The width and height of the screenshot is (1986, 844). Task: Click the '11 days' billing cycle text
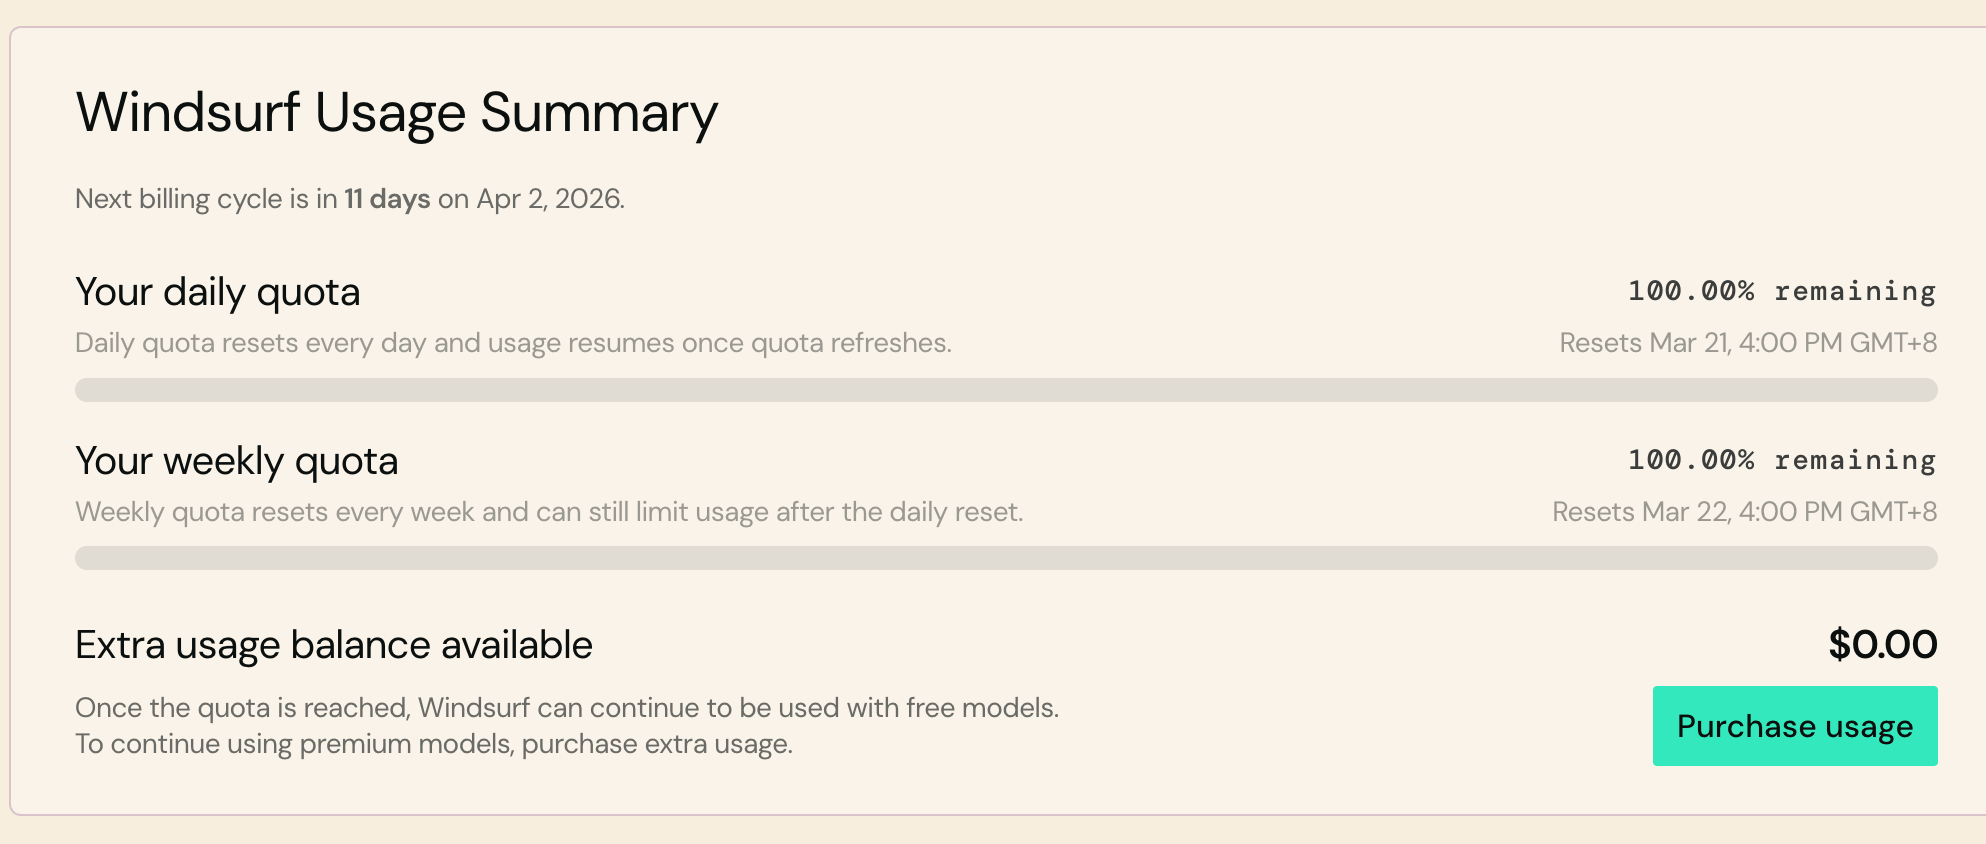[387, 199]
